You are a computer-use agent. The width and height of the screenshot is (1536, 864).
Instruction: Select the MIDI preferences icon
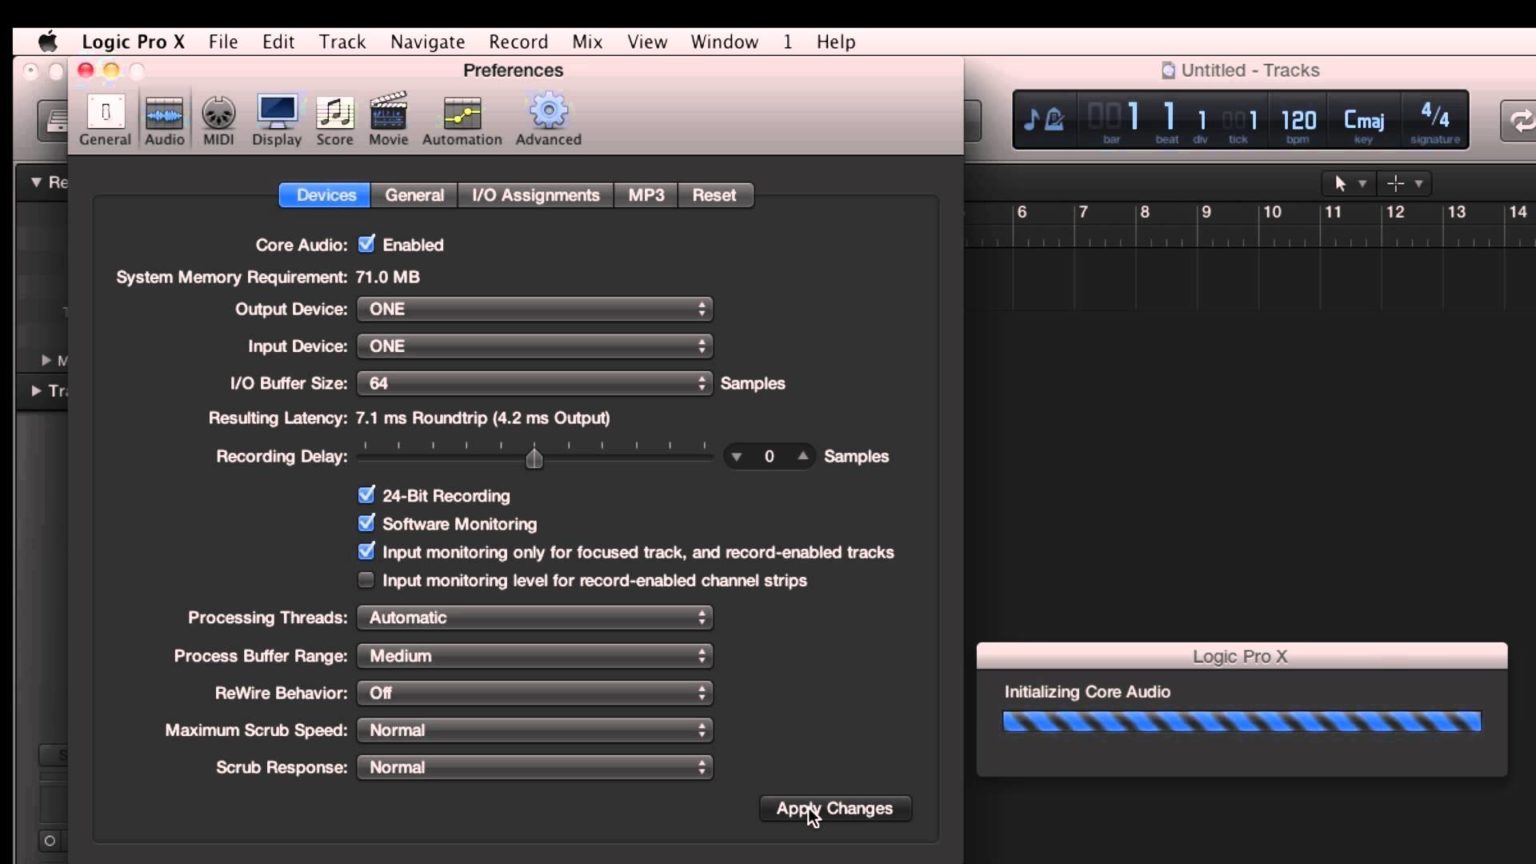pos(218,120)
